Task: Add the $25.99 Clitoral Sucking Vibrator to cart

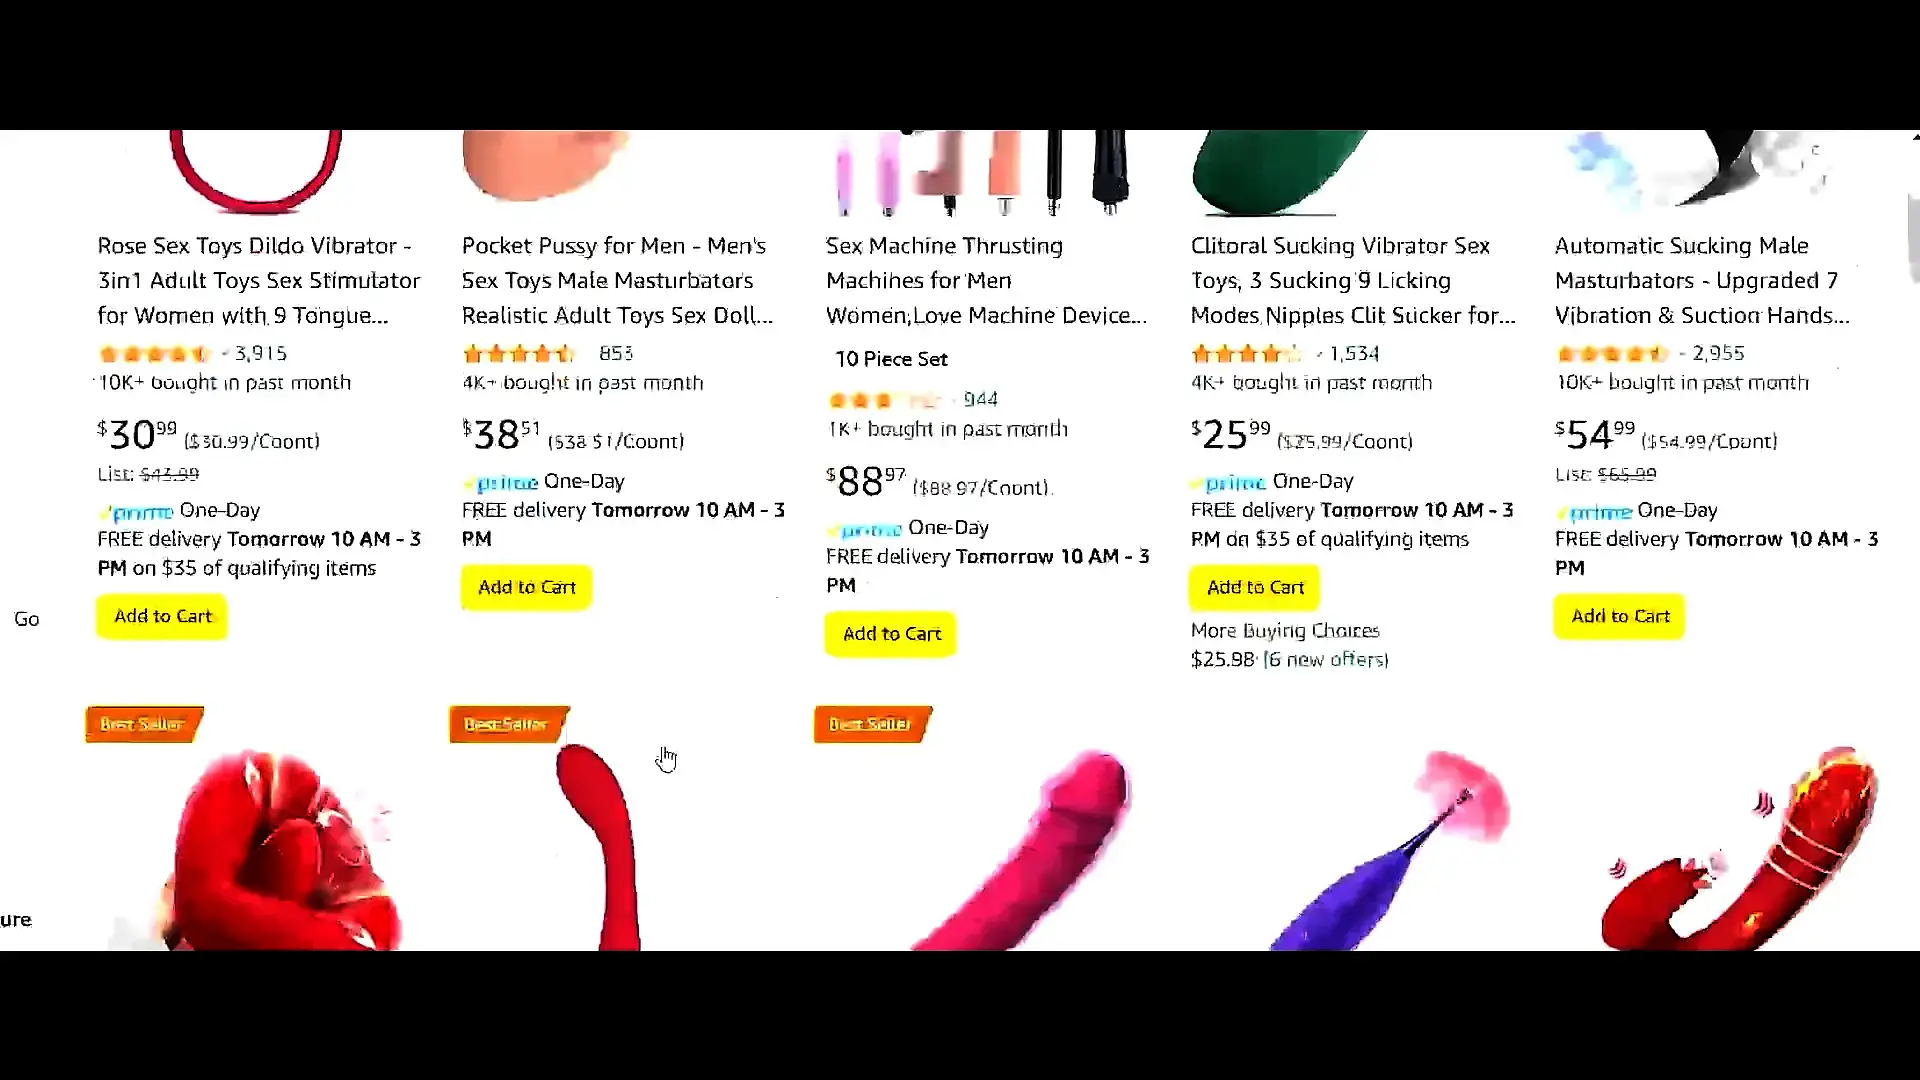Action: point(1255,587)
